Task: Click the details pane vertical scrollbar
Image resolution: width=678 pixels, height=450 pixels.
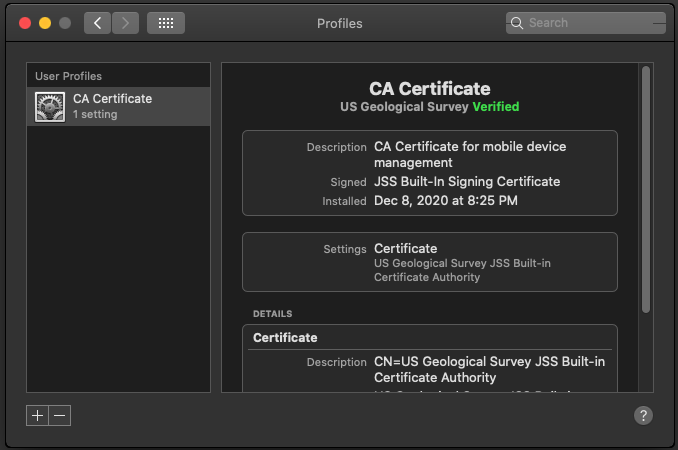Action: tap(646, 189)
